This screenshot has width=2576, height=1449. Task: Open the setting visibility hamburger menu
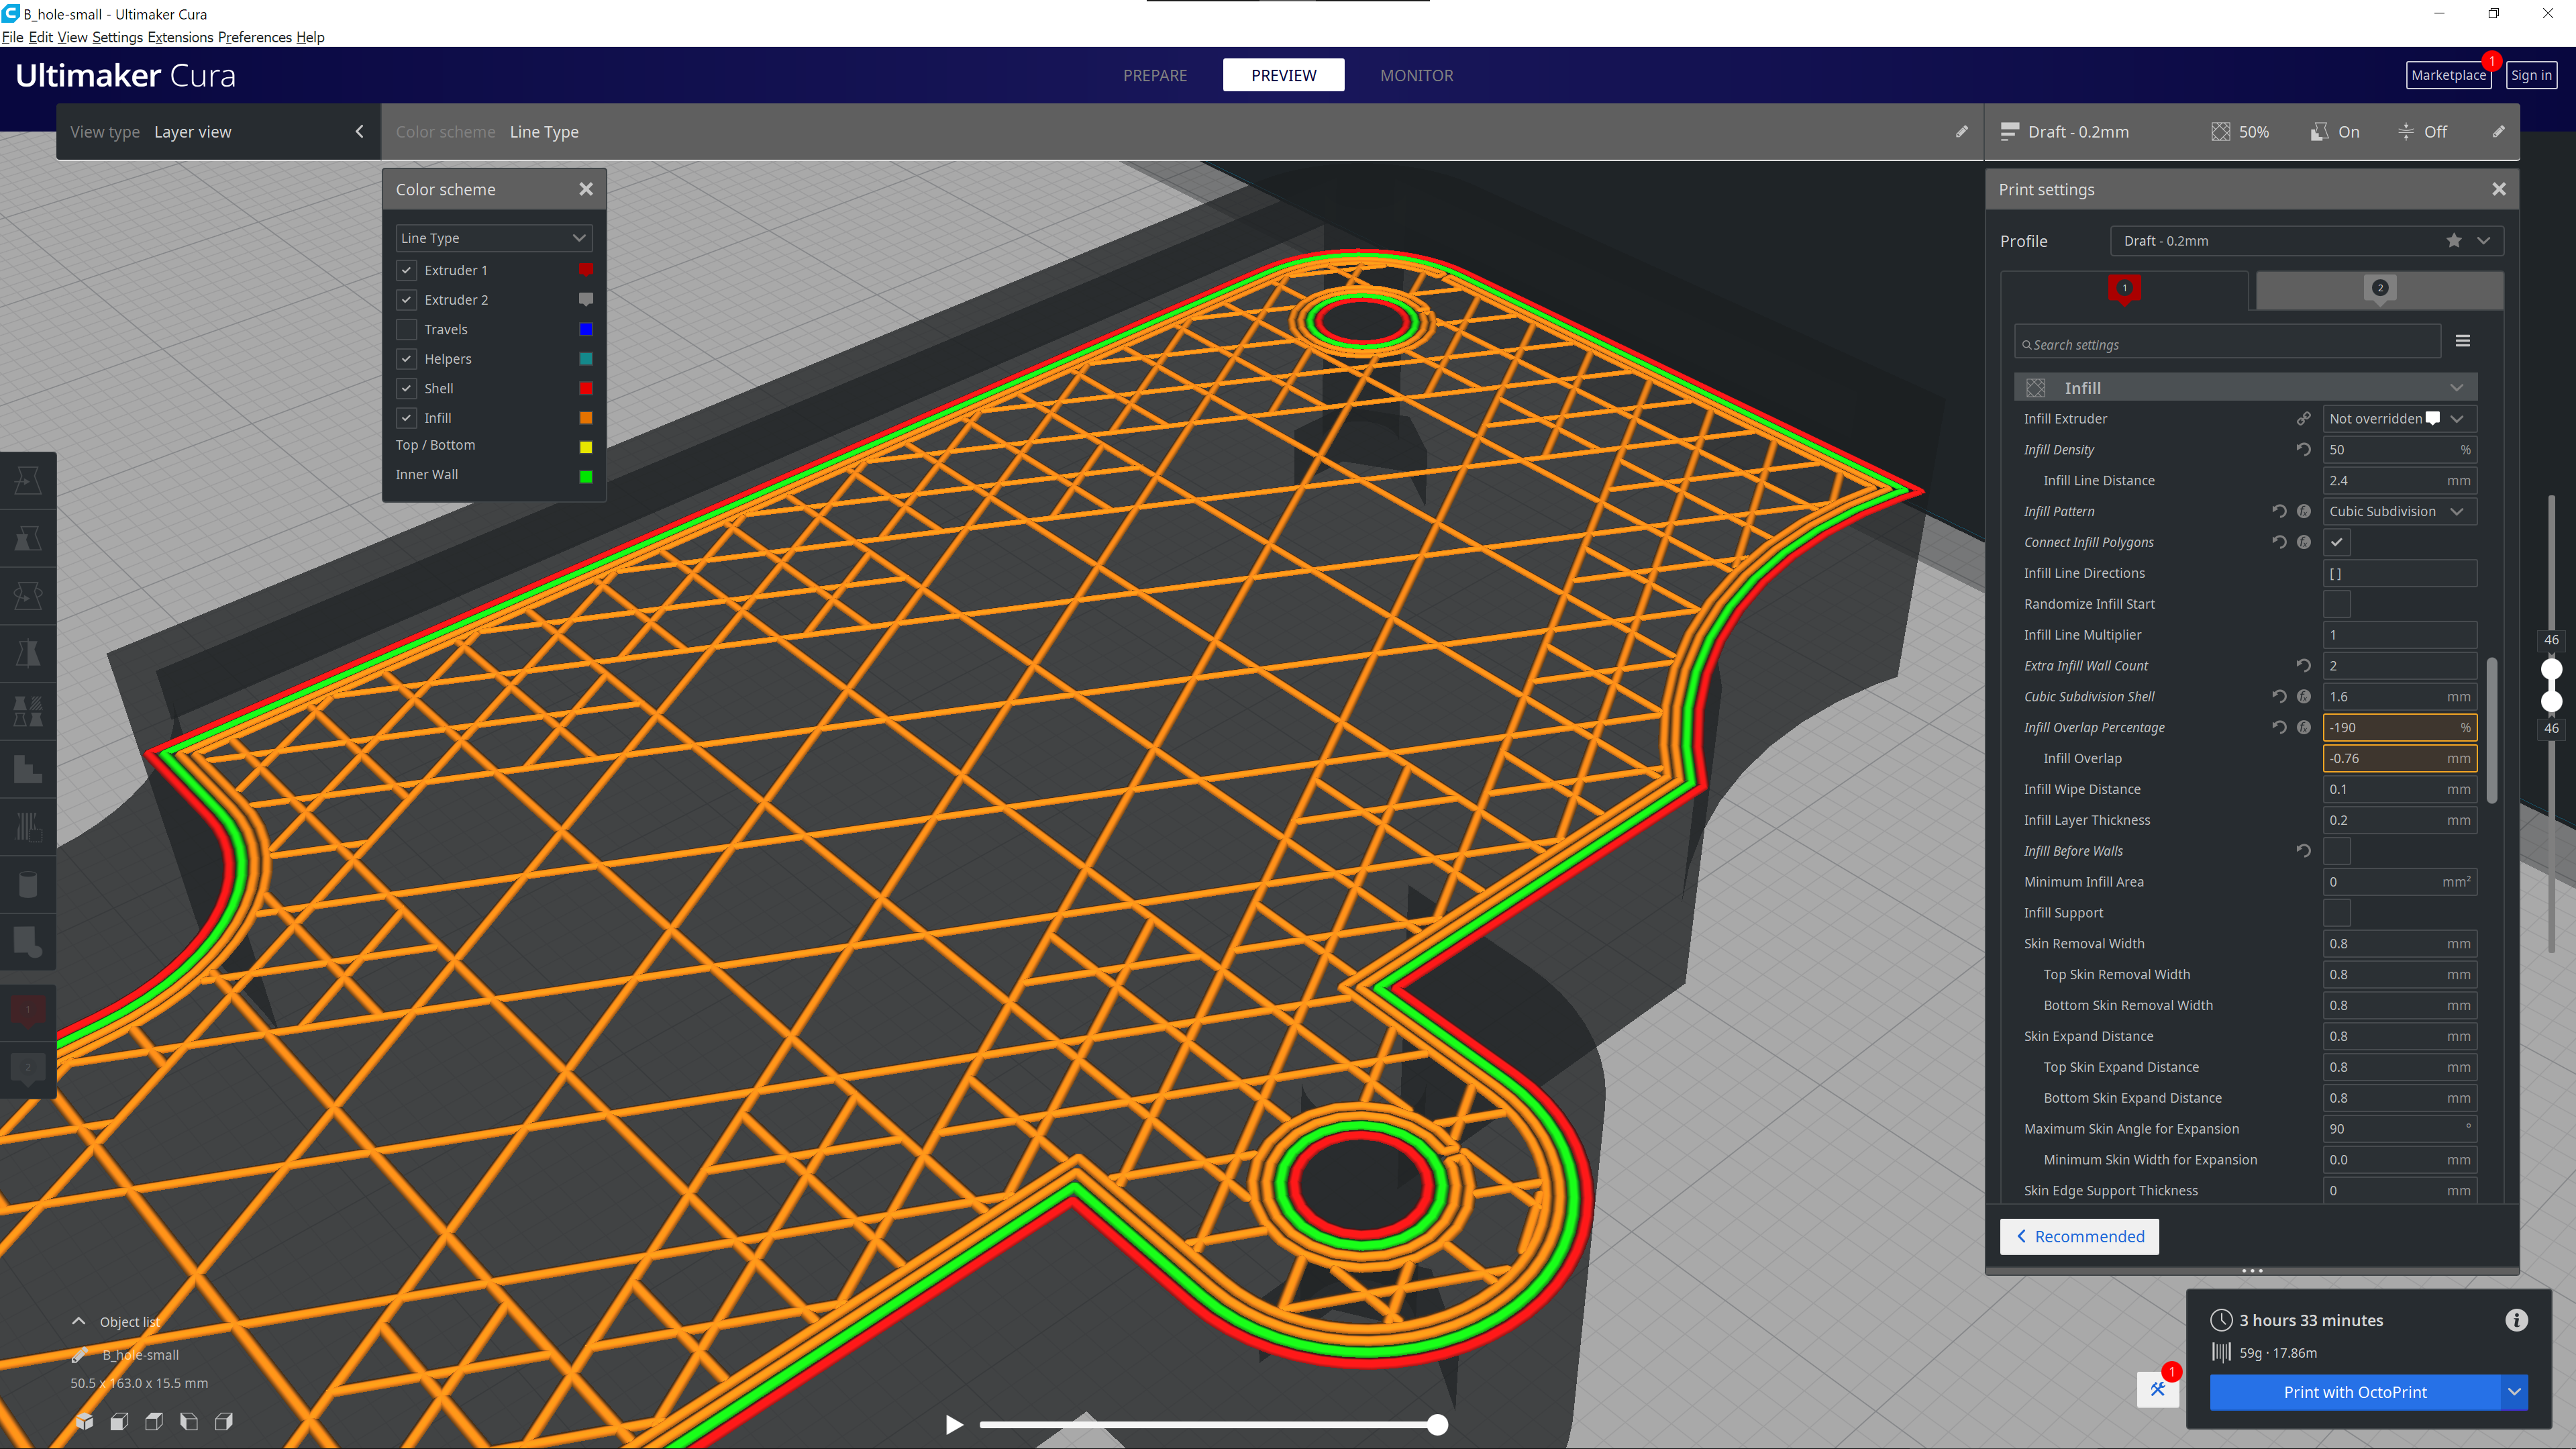[2463, 341]
